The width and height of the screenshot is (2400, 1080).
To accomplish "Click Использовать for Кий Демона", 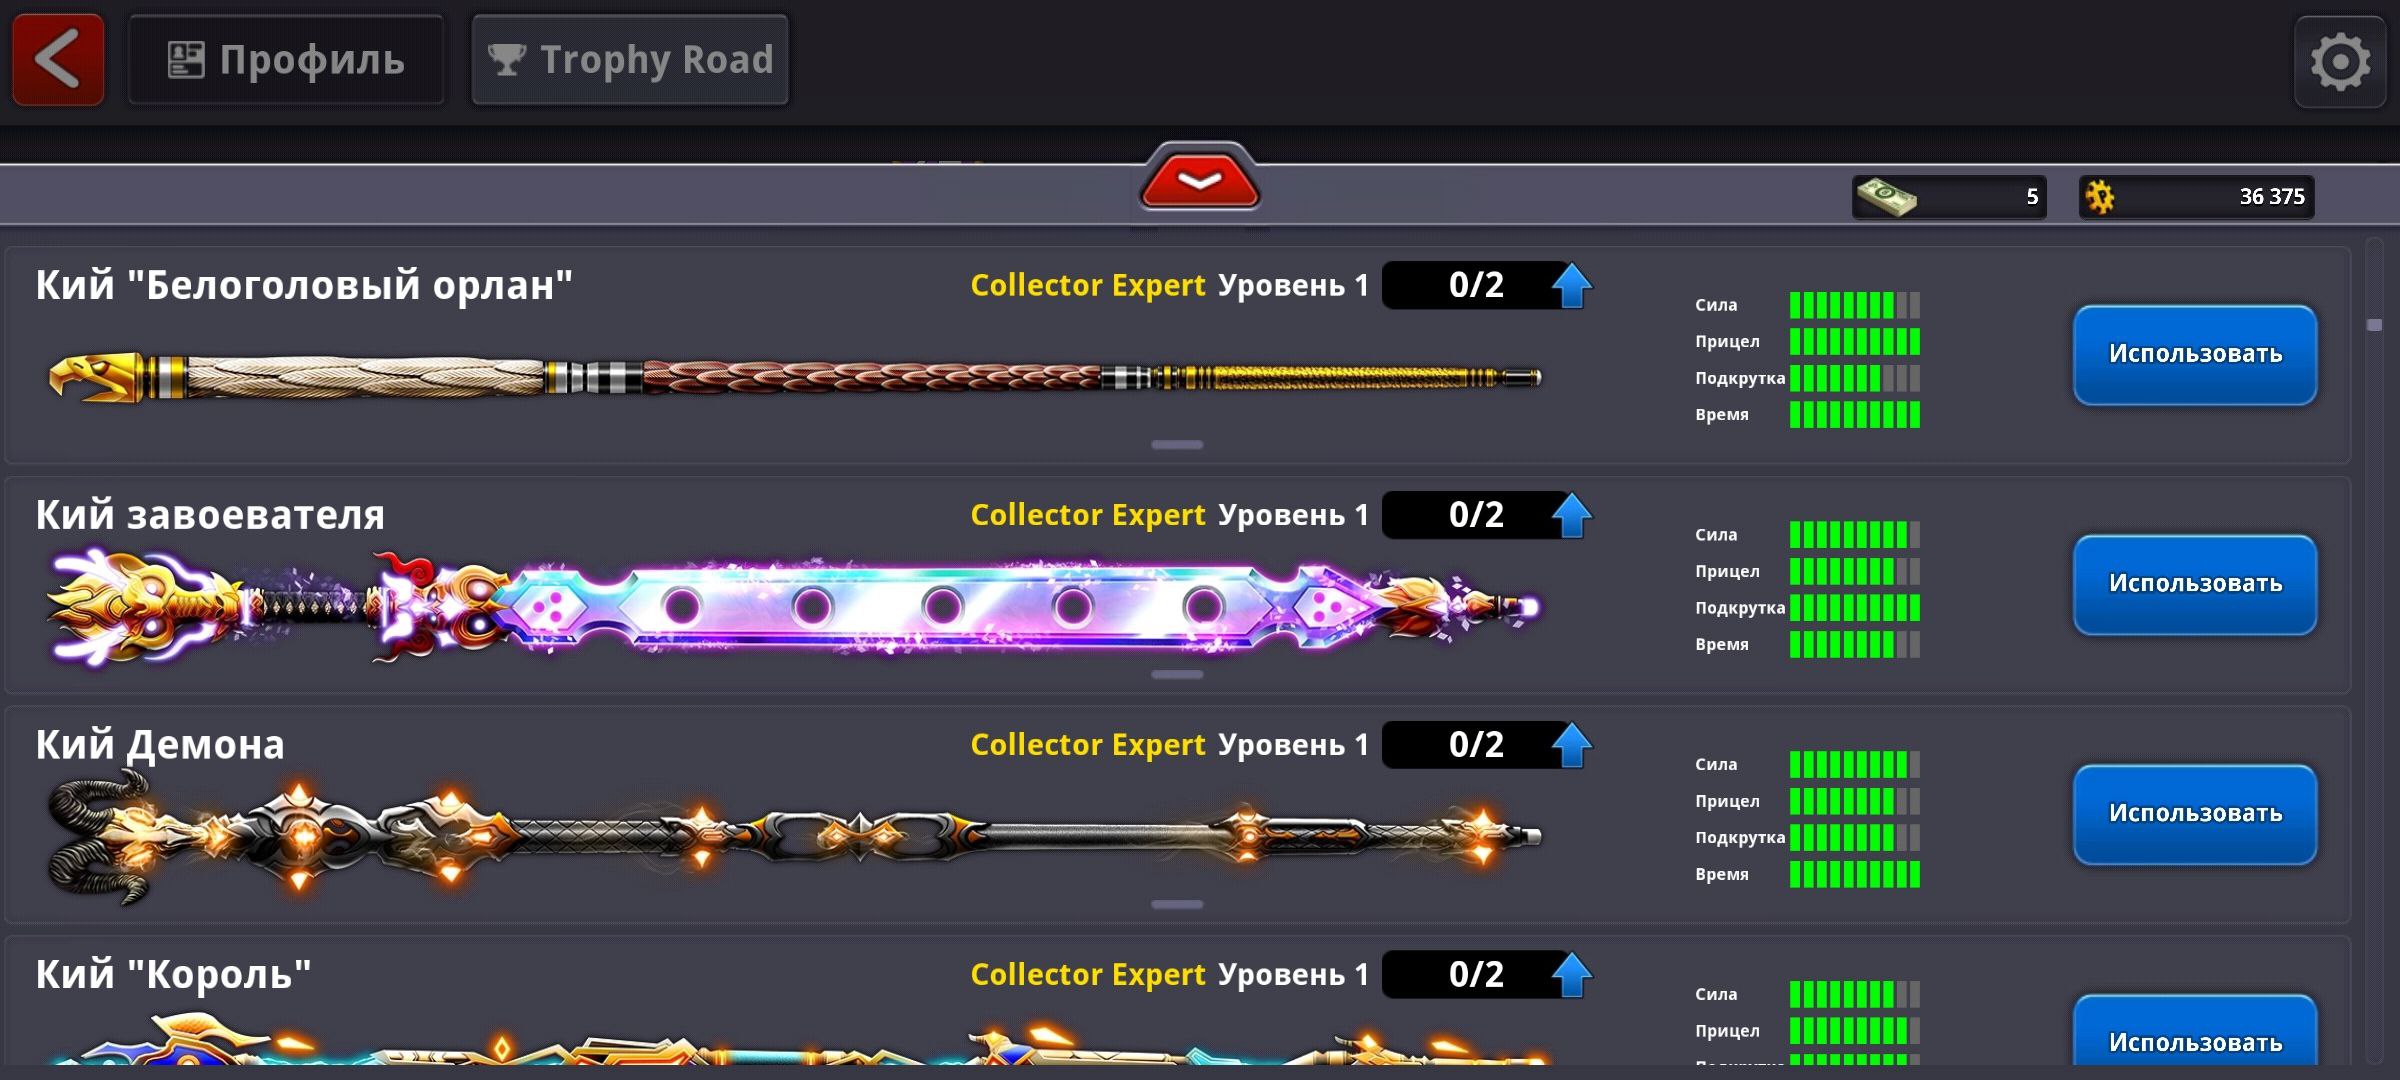I will pyautogui.click(x=2195, y=814).
